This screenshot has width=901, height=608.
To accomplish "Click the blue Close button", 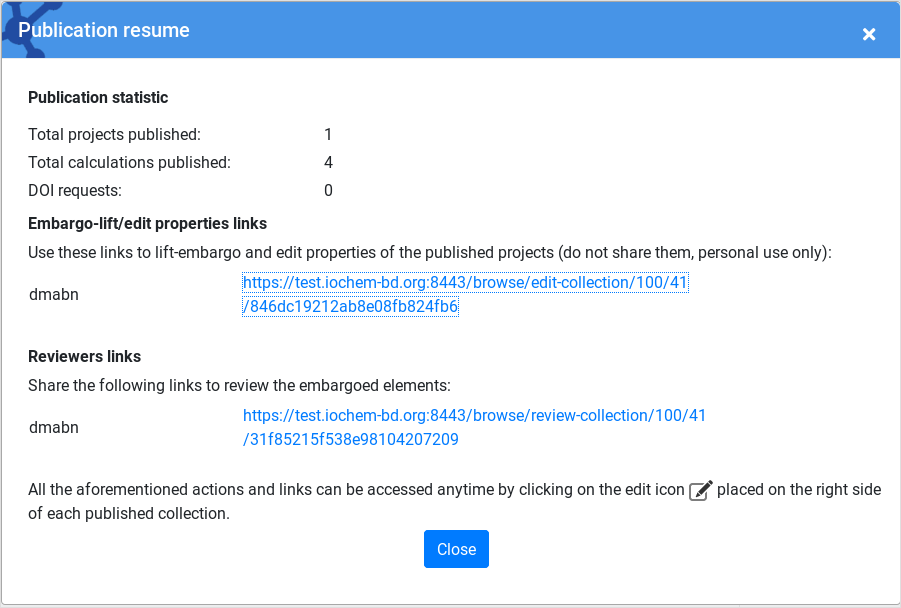I will pyautogui.click(x=456, y=549).
